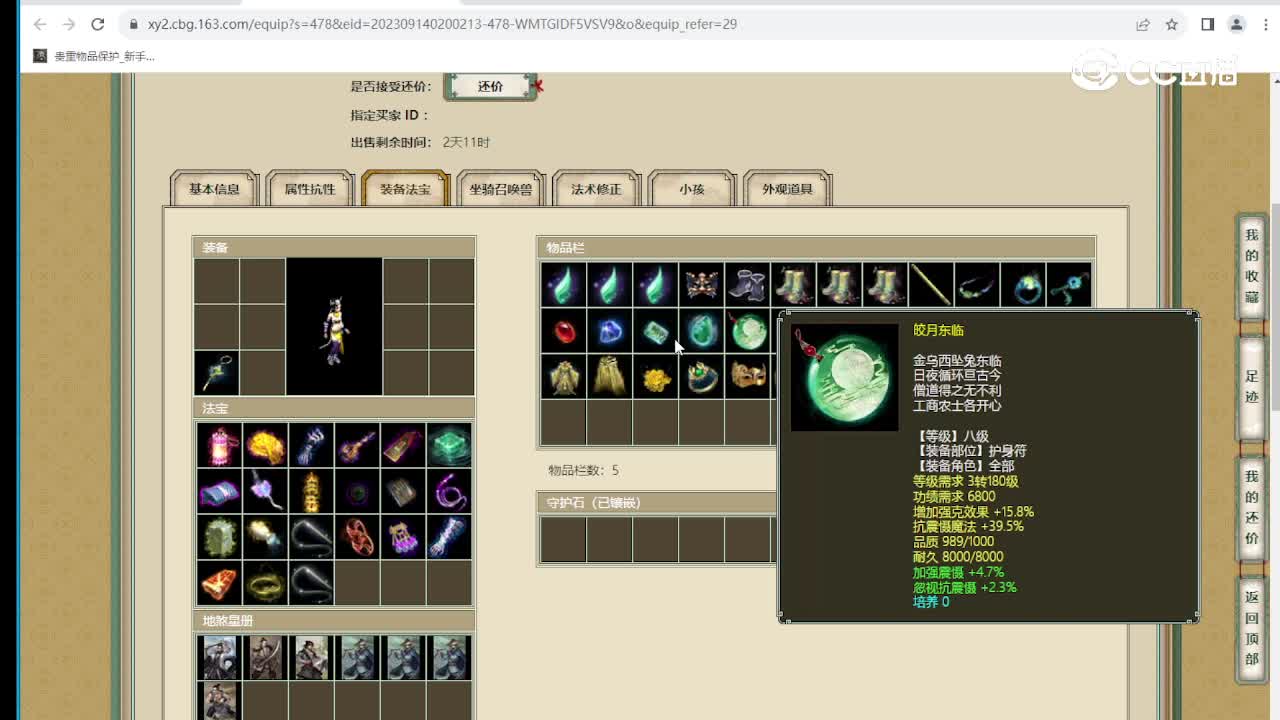
Task: Open the 外观道具 tab
Action: coord(787,189)
